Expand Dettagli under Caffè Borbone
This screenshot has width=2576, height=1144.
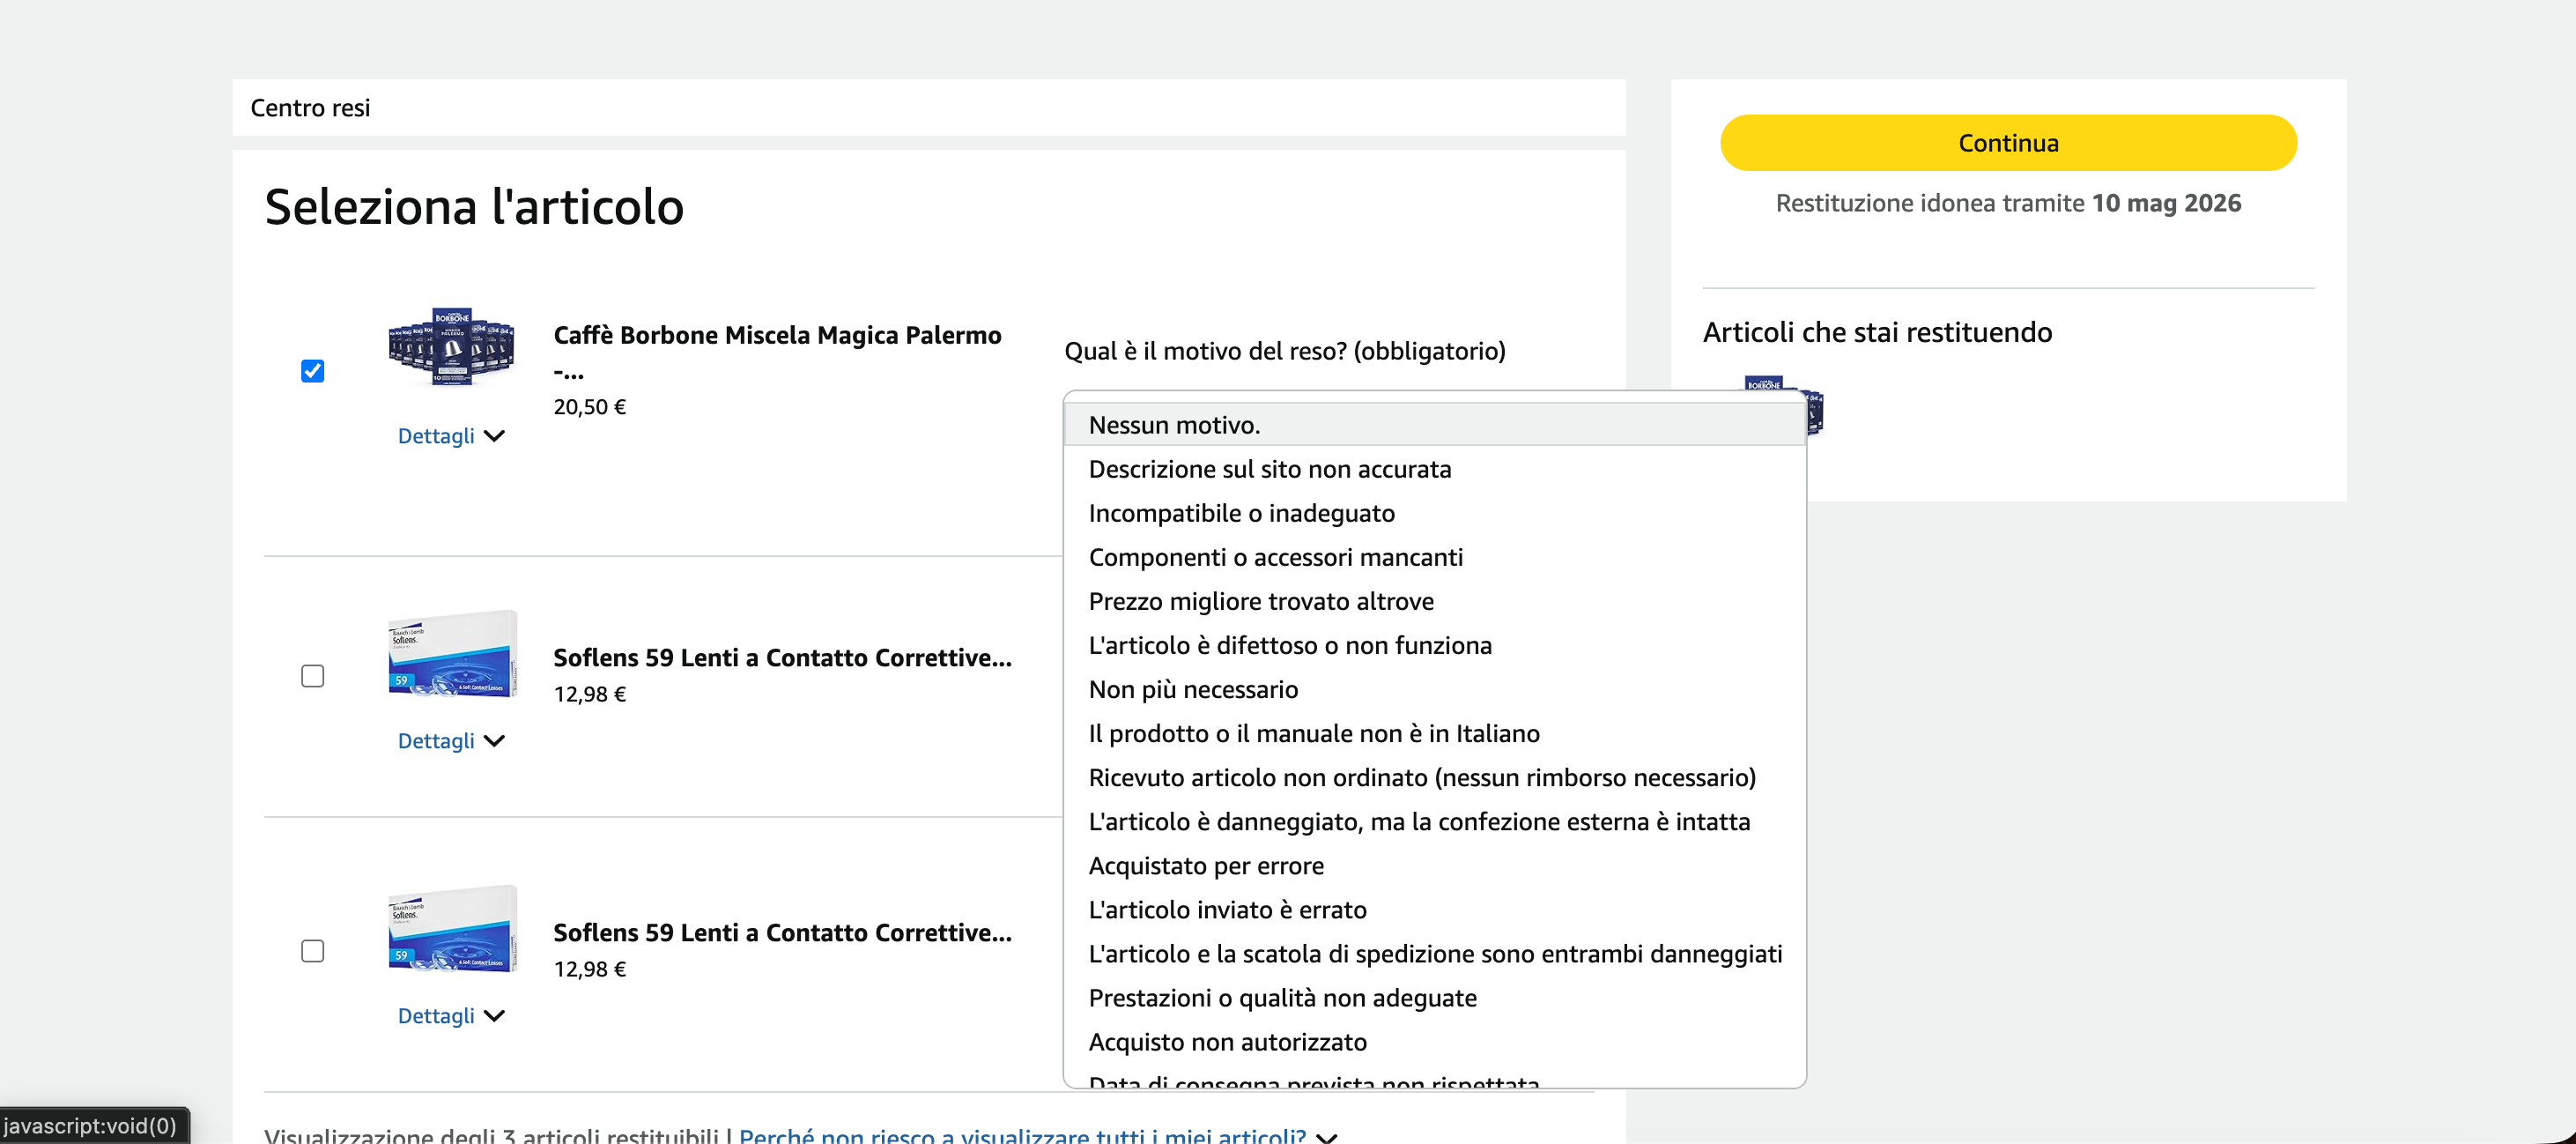[x=451, y=436]
